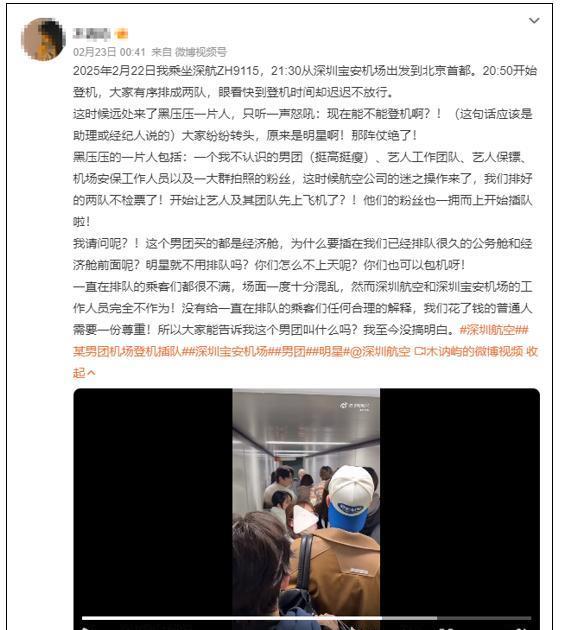563x630 pixels.
Task: Open the #深圳宝安机场# hashtag
Action: click(x=230, y=352)
